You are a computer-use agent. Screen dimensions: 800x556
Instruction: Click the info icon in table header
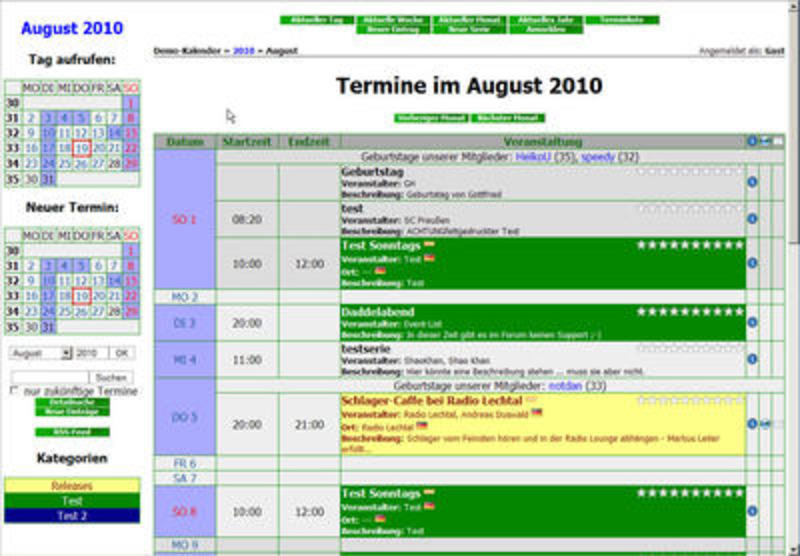pyautogui.click(x=752, y=142)
